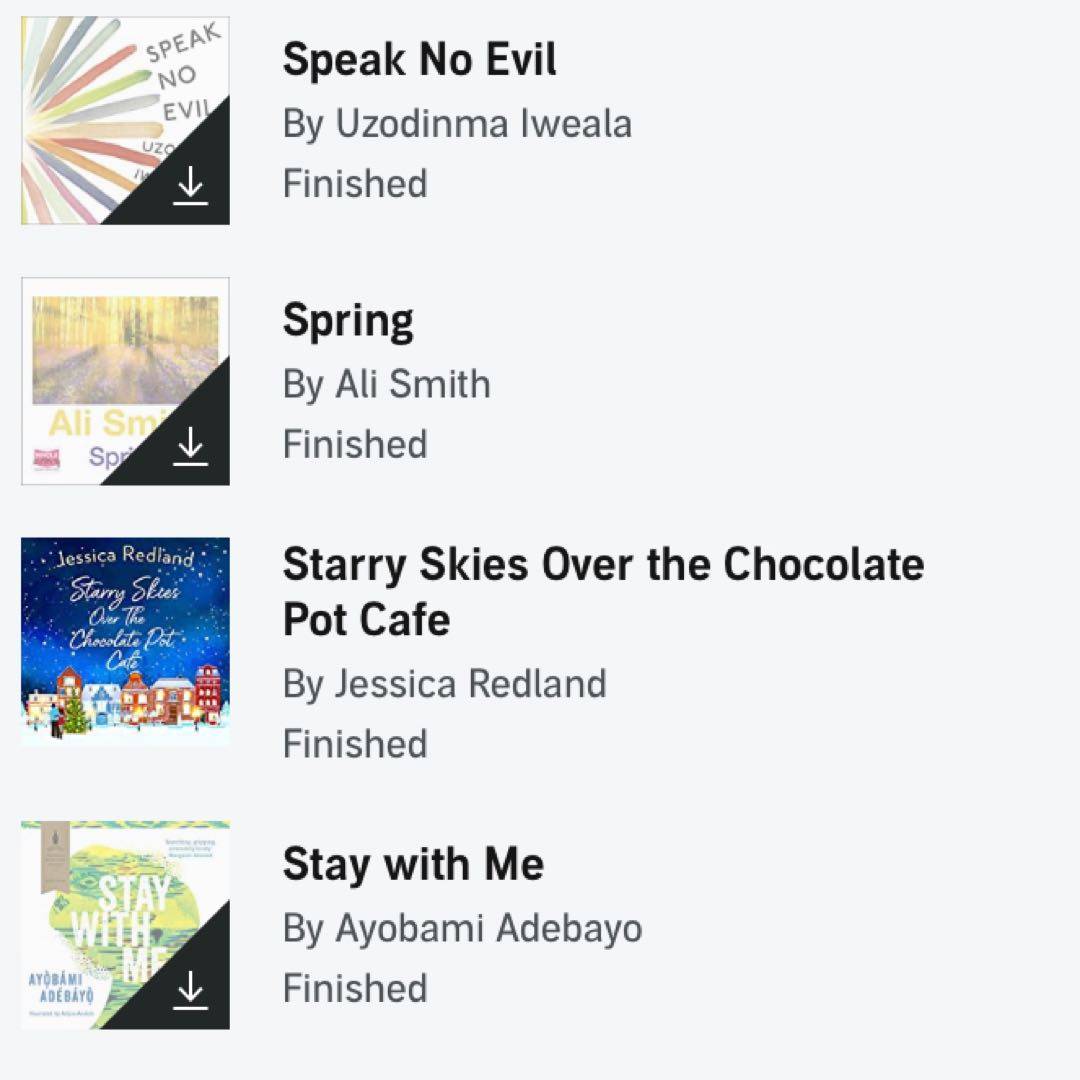Tap the download arrow on Spring
The image size is (1080, 1080).
pyautogui.click(x=190, y=449)
